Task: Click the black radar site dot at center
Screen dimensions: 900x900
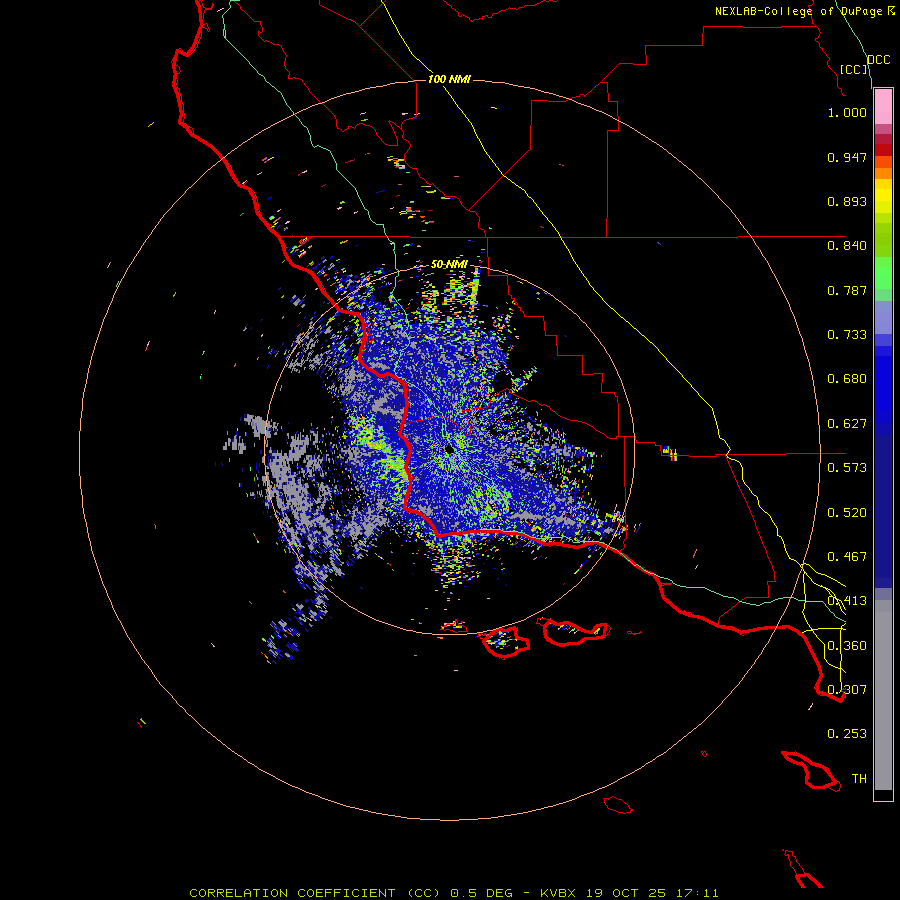Action: 448,449
